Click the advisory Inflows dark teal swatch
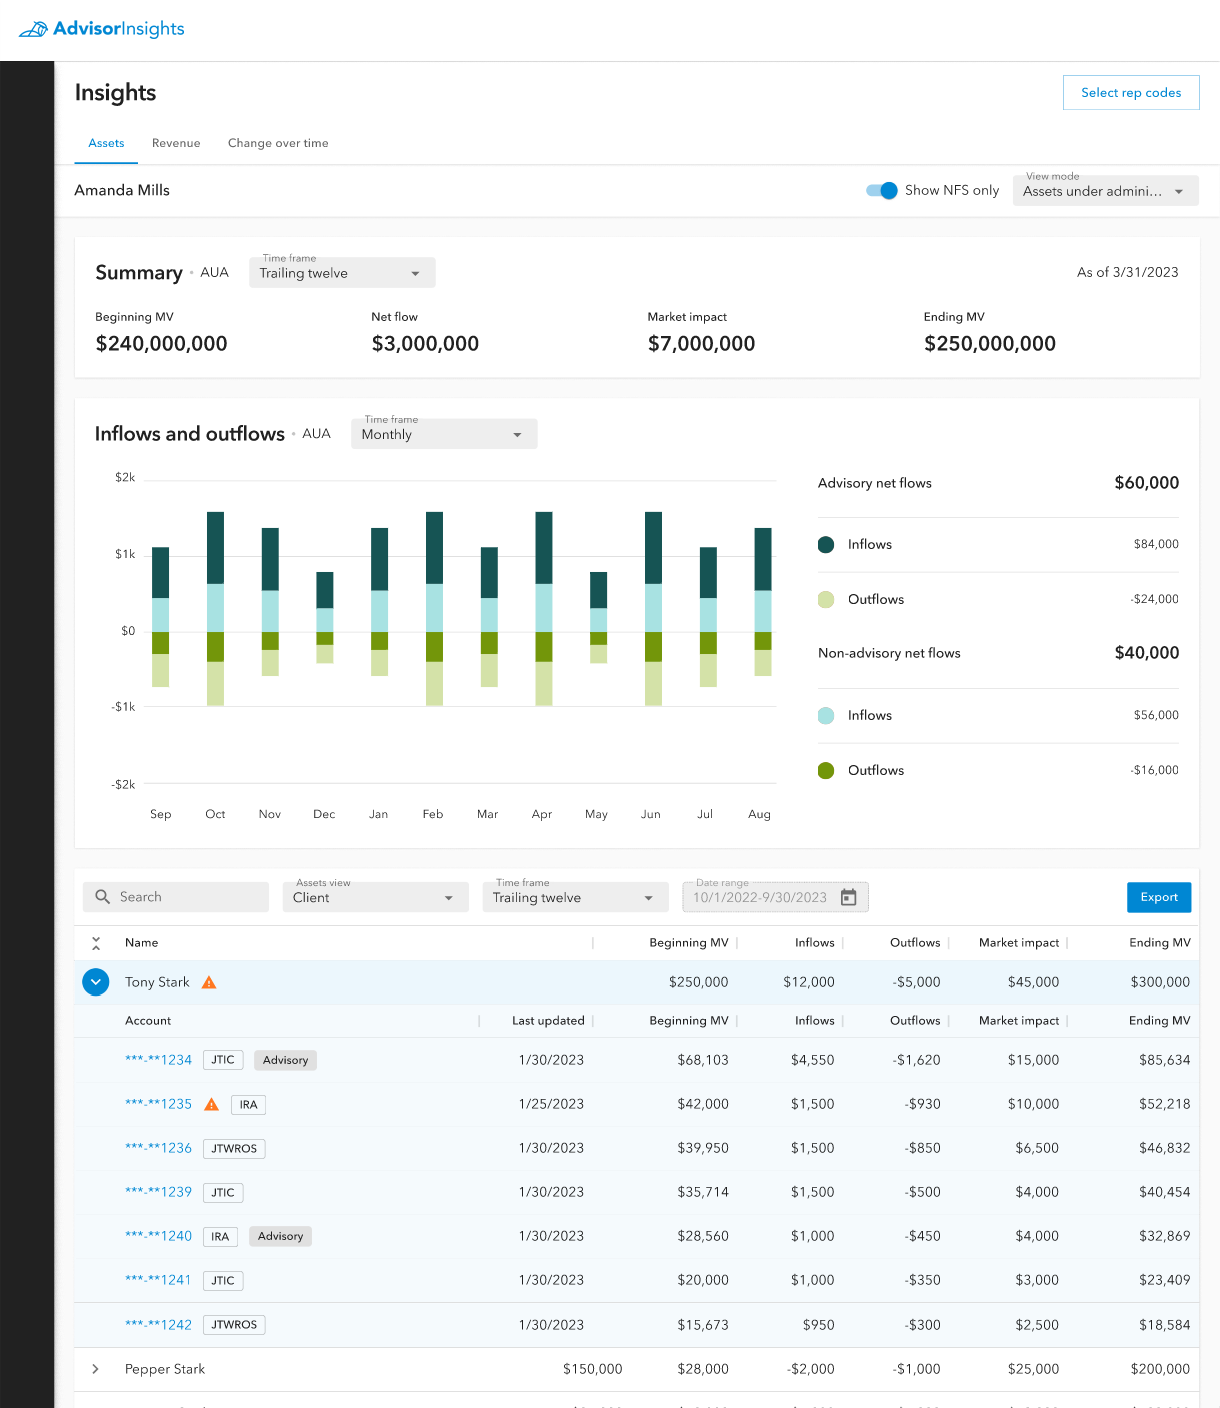Screen dimensions: 1220x1408 click(826, 545)
